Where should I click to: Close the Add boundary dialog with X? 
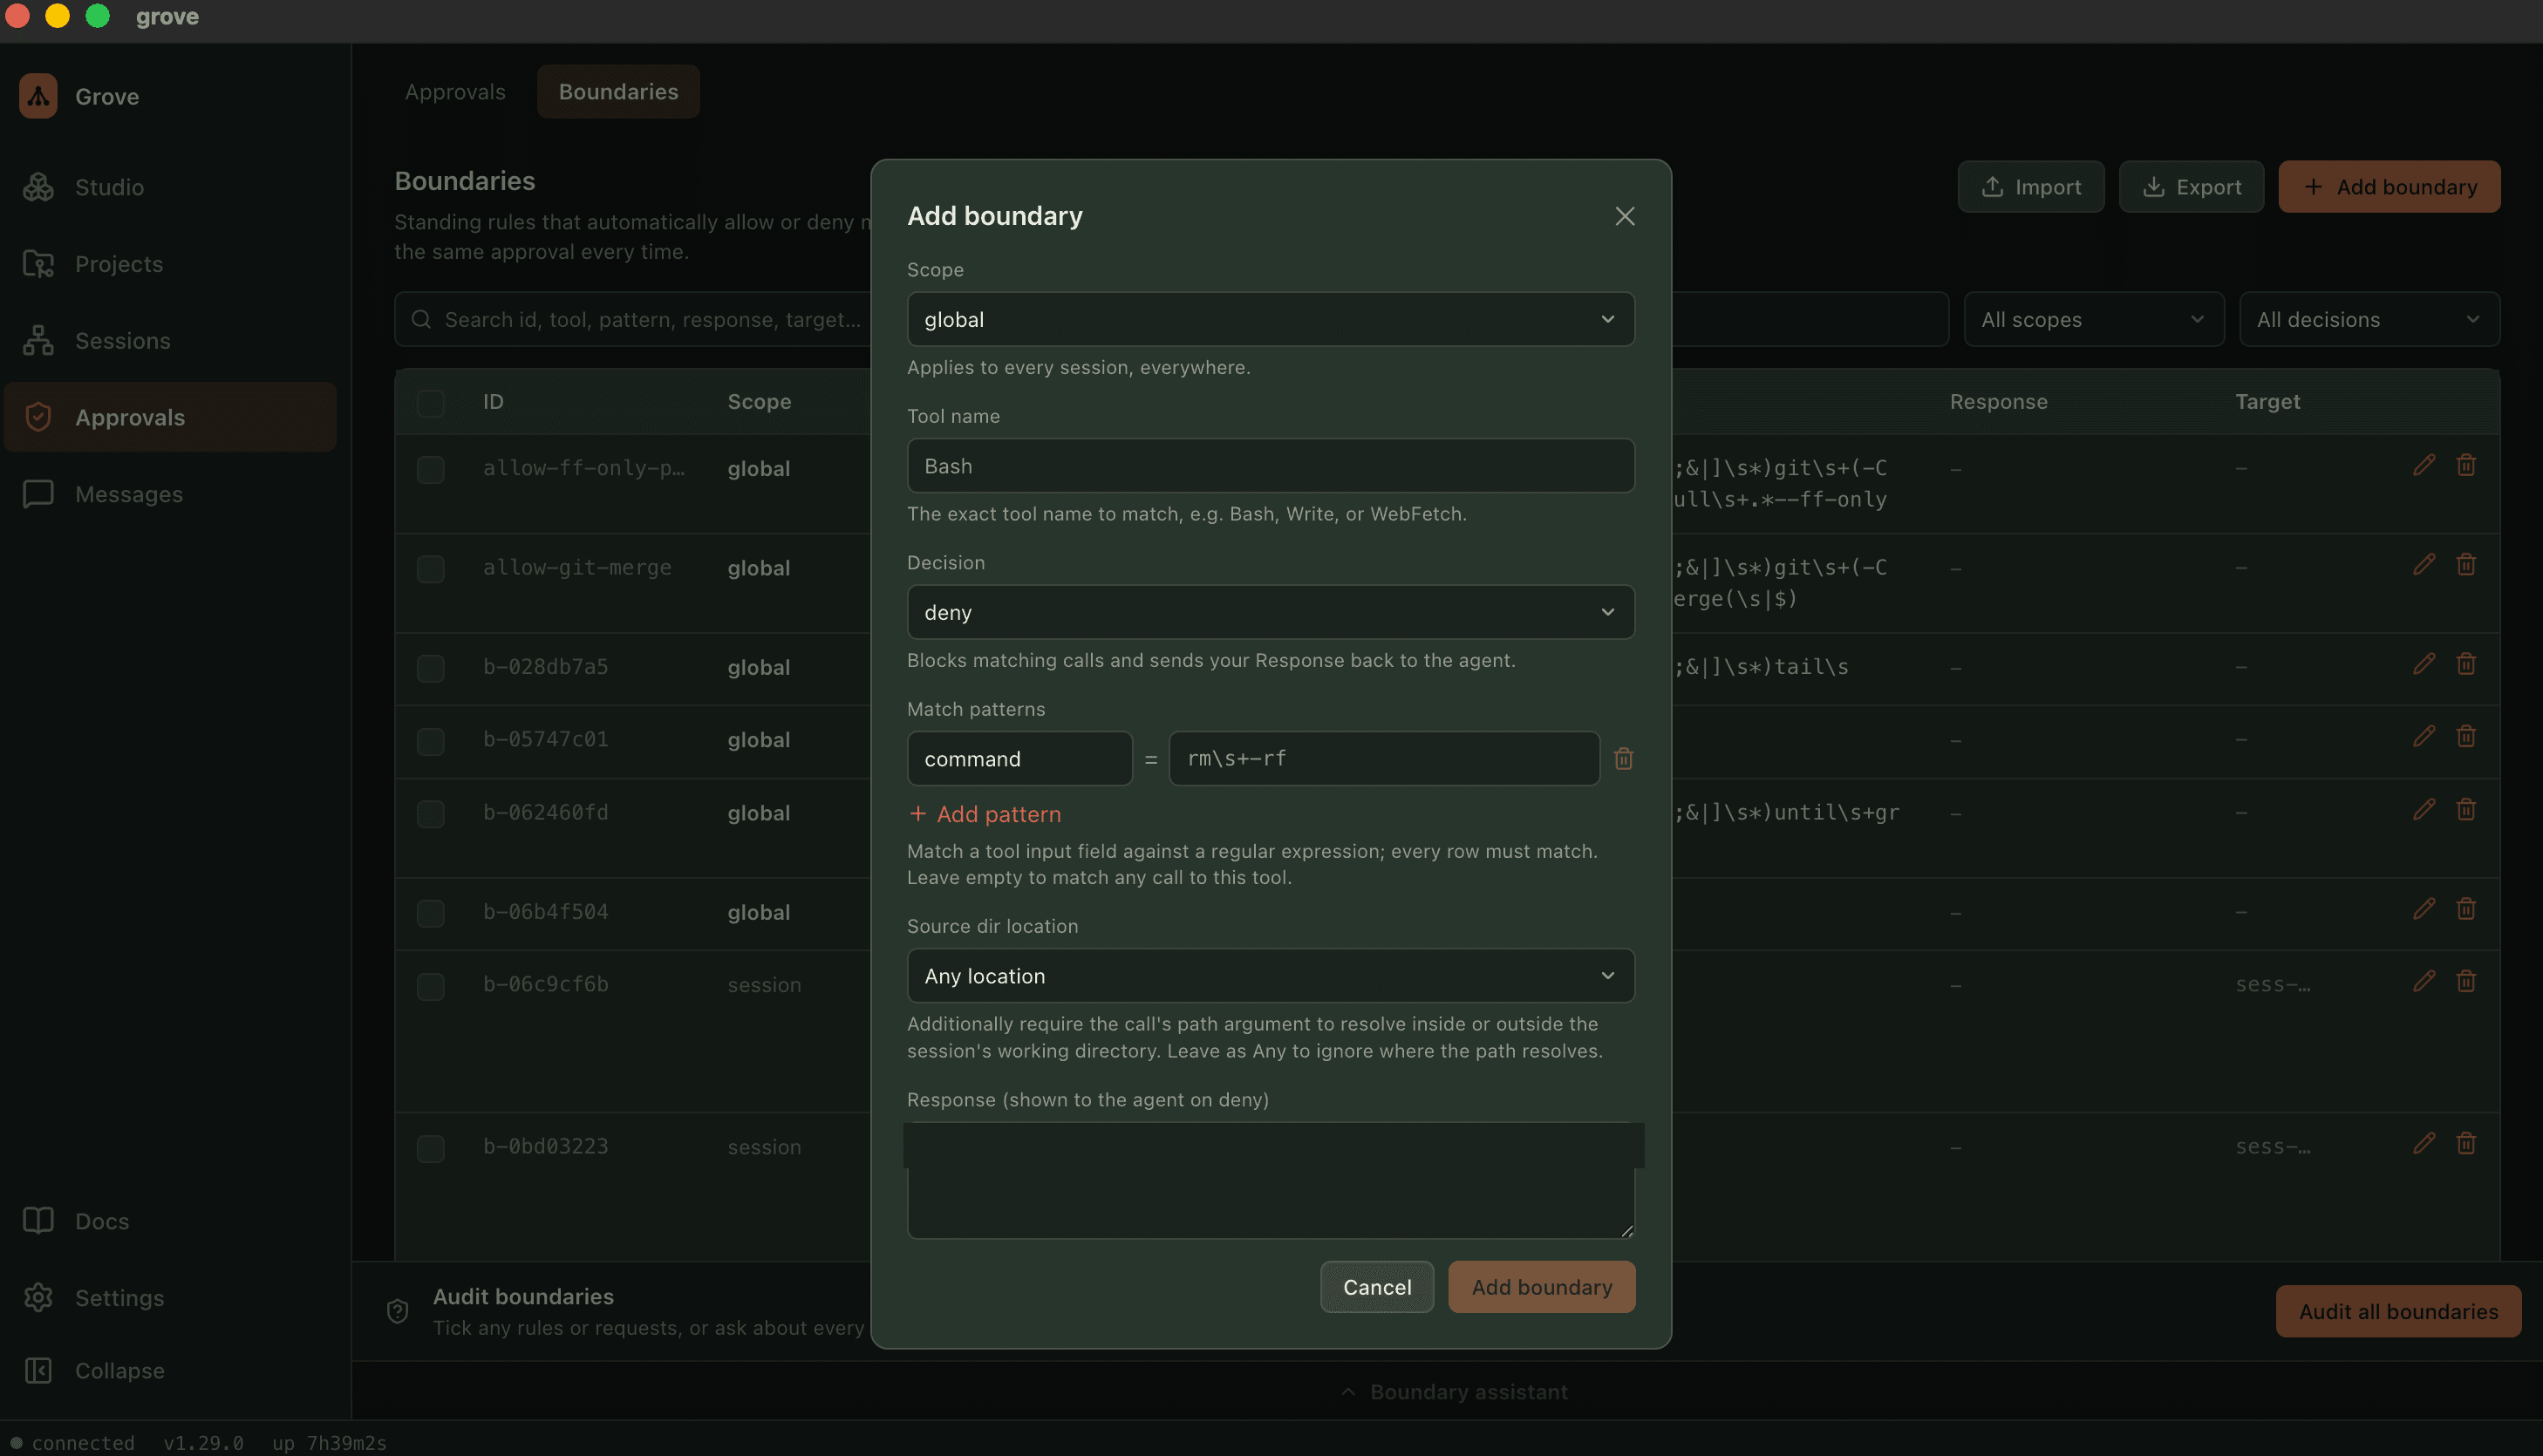(x=1625, y=216)
